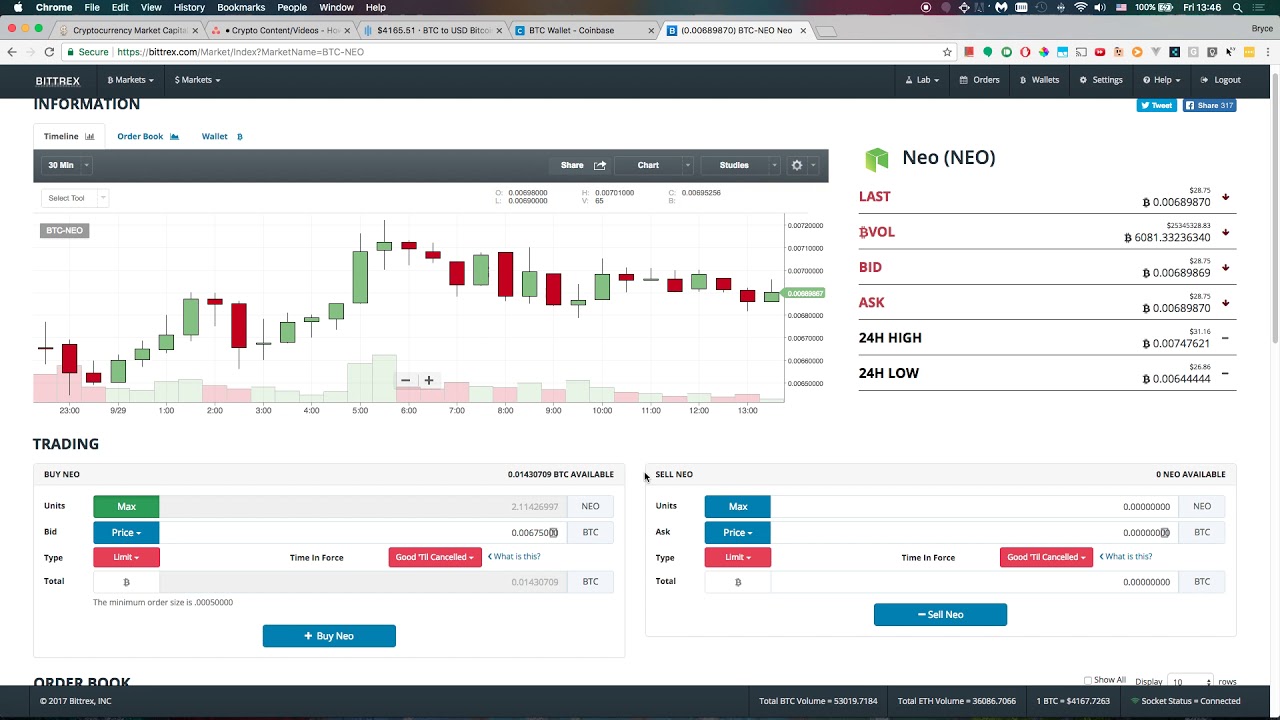Toggle the Show All checkbox
The height and width of the screenshot is (720, 1280).
pos(1088,680)
